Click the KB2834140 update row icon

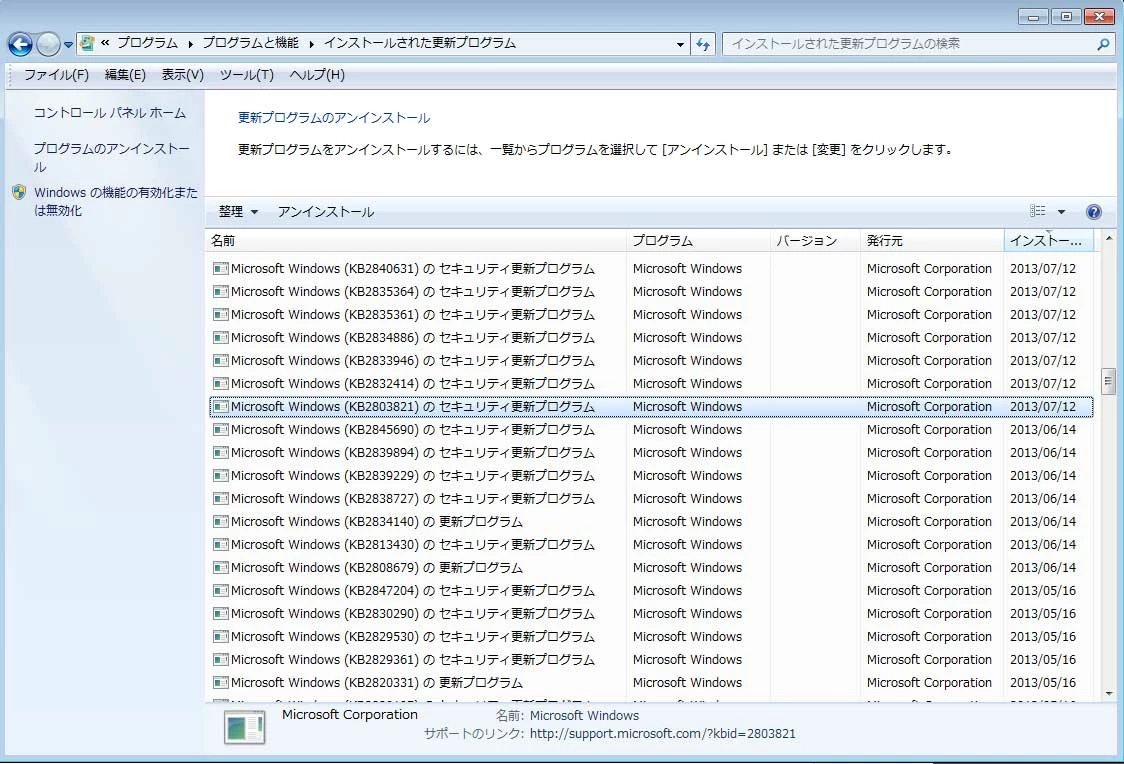[221, 521]
